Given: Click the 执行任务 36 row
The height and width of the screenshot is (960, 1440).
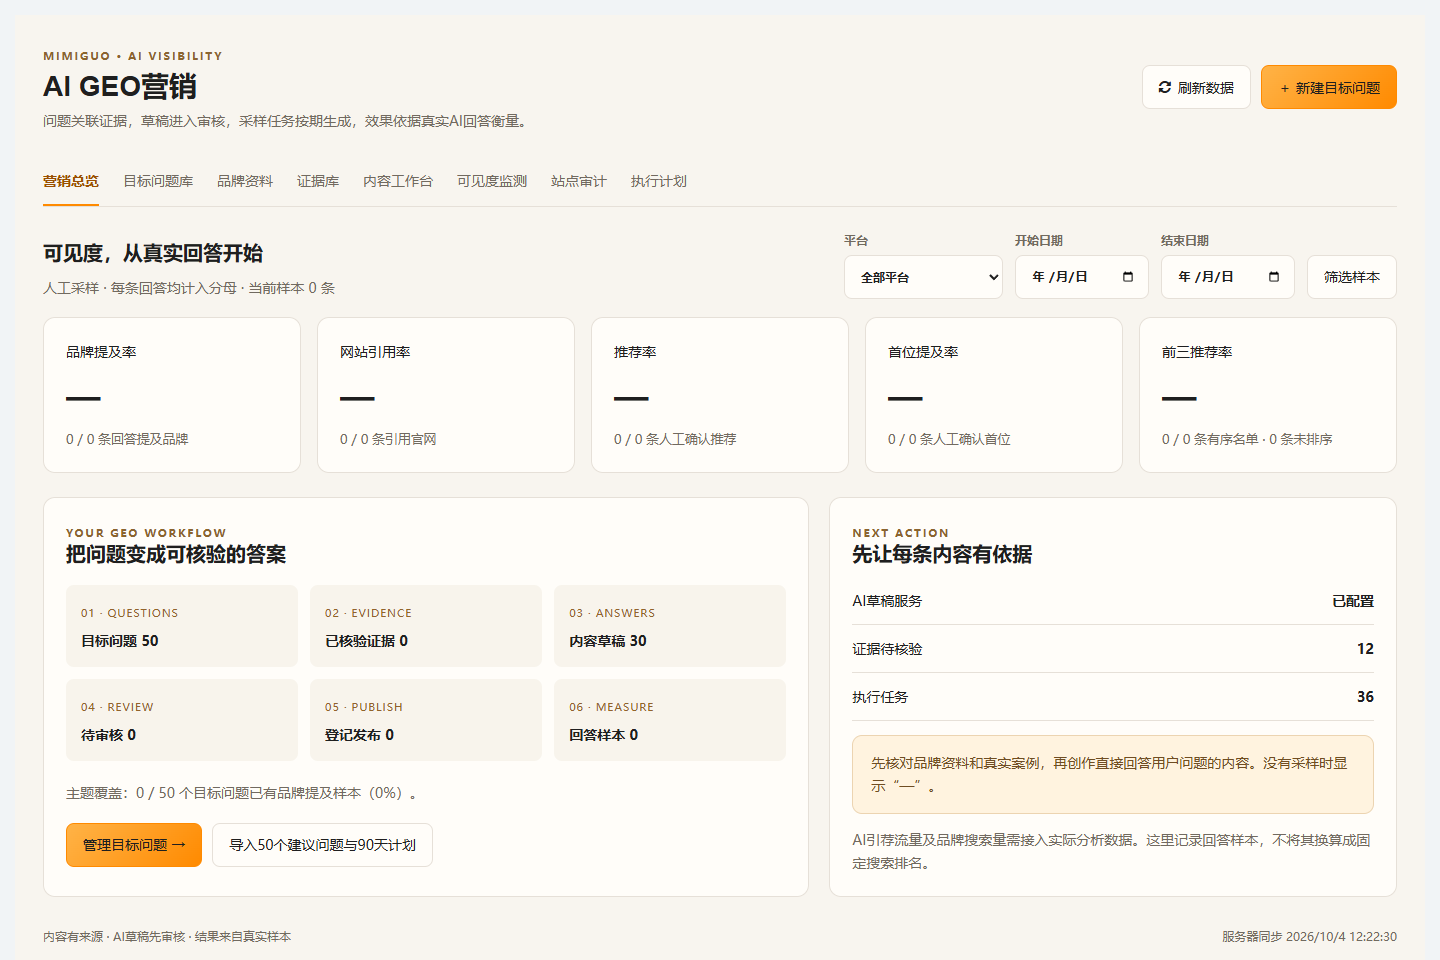Looking at the screenshot, I should [x=1113, y=697].
